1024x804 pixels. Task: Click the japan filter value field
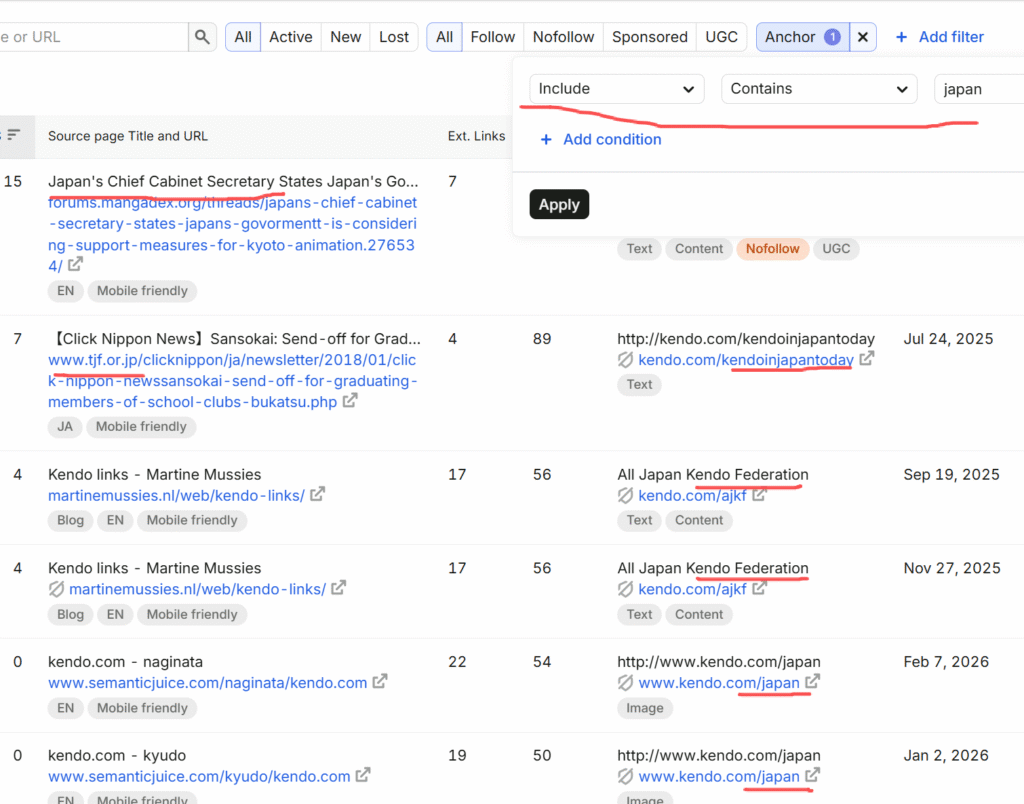pos(980,89)
